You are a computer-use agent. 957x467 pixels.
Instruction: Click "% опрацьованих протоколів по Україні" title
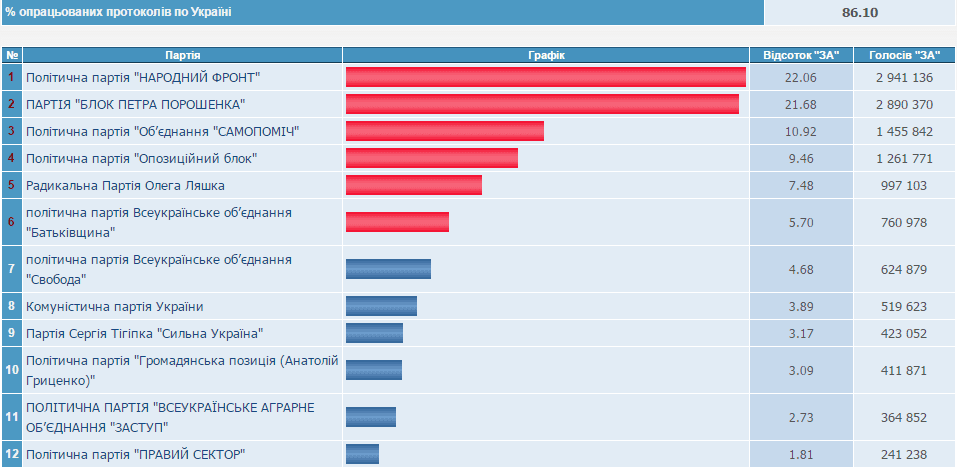118,12
